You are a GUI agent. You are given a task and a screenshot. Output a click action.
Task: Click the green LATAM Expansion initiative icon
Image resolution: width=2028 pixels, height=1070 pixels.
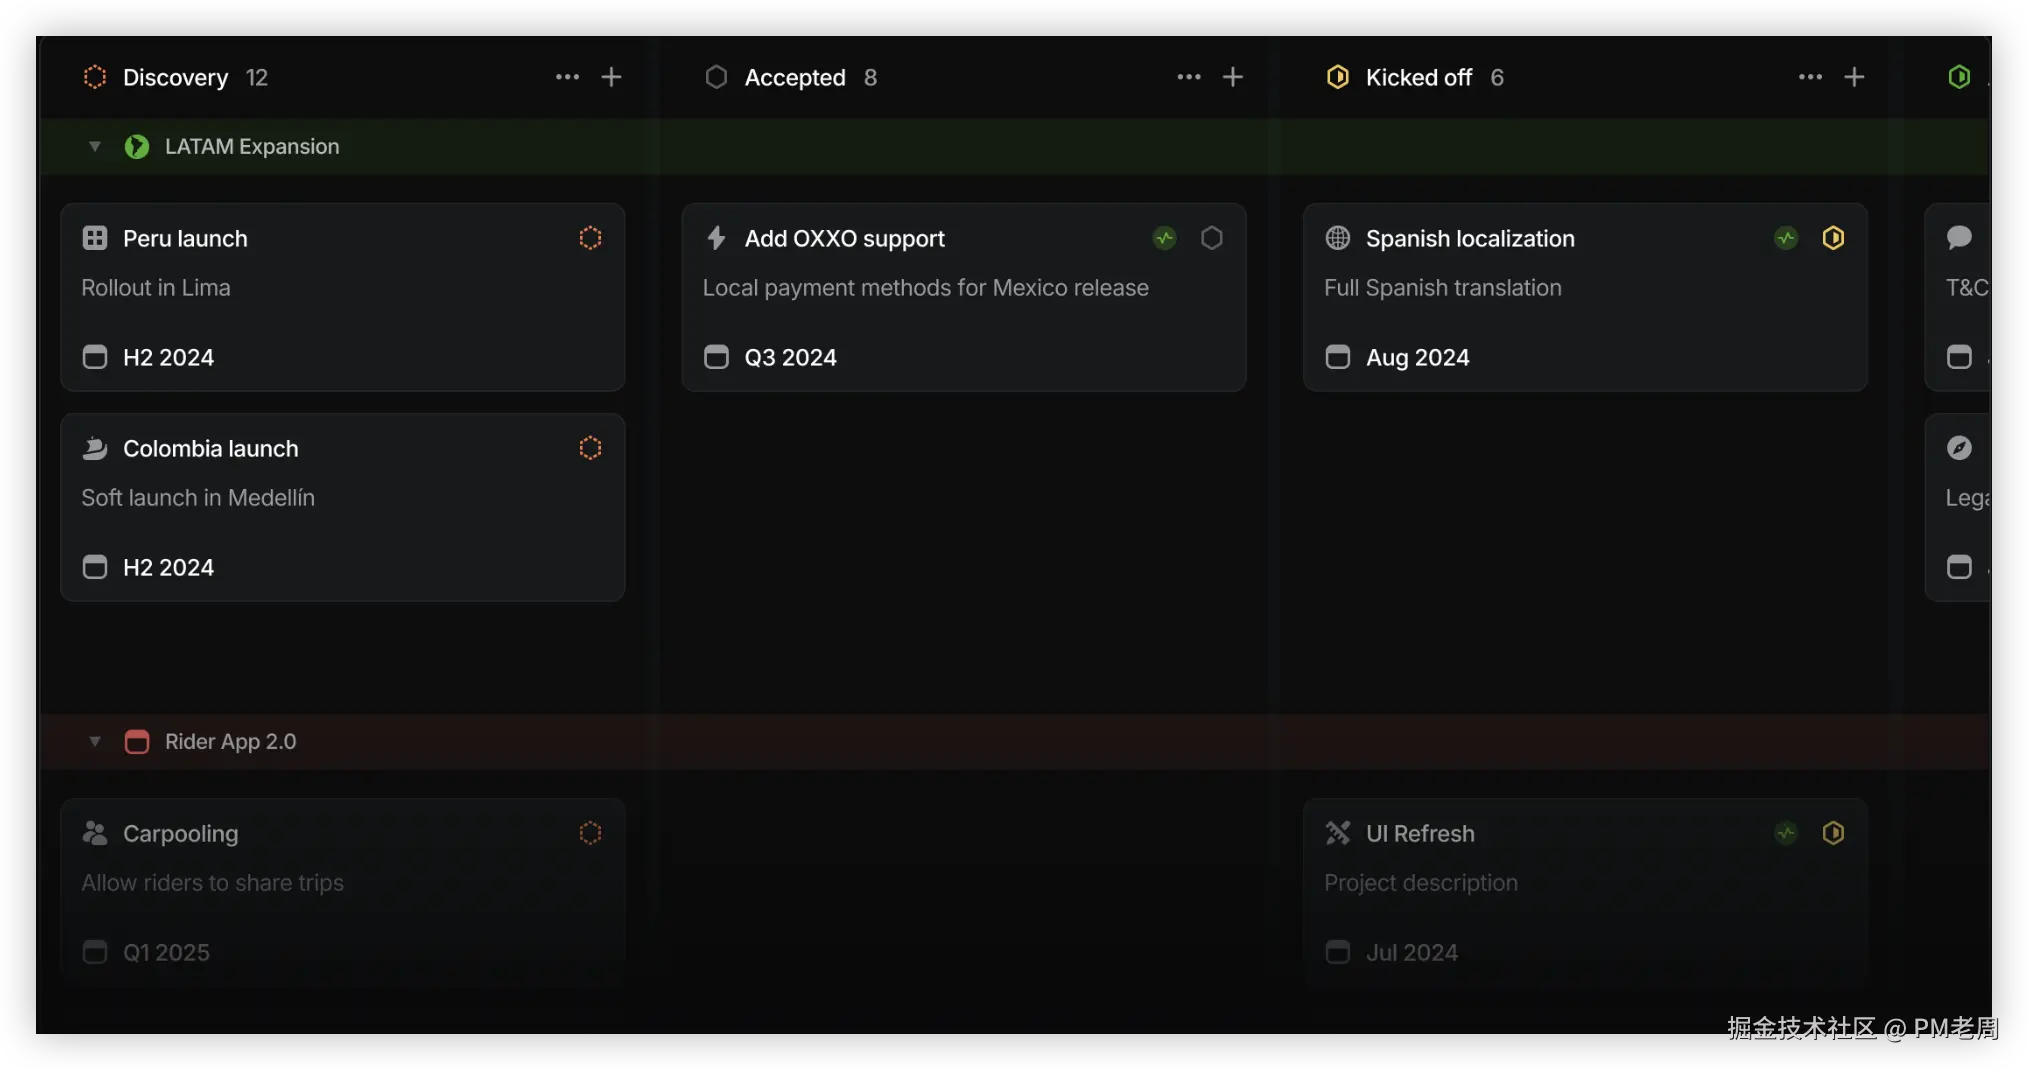[x=137, y=147]
